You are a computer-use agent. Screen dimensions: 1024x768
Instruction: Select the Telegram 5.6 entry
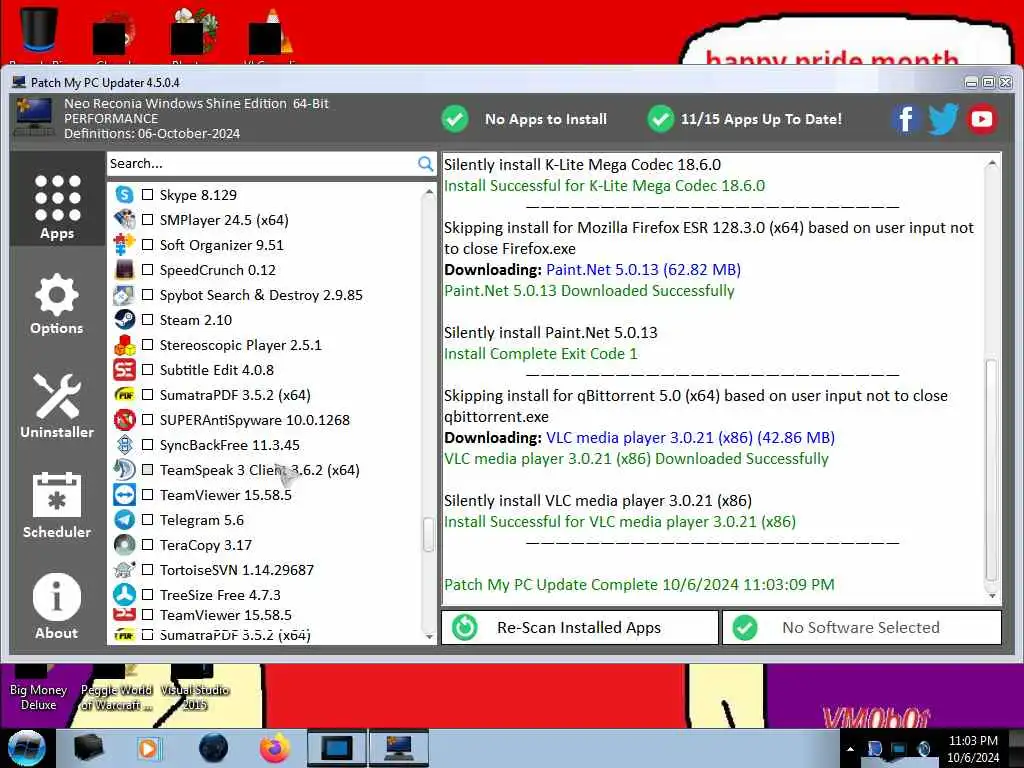click(202, 520)
